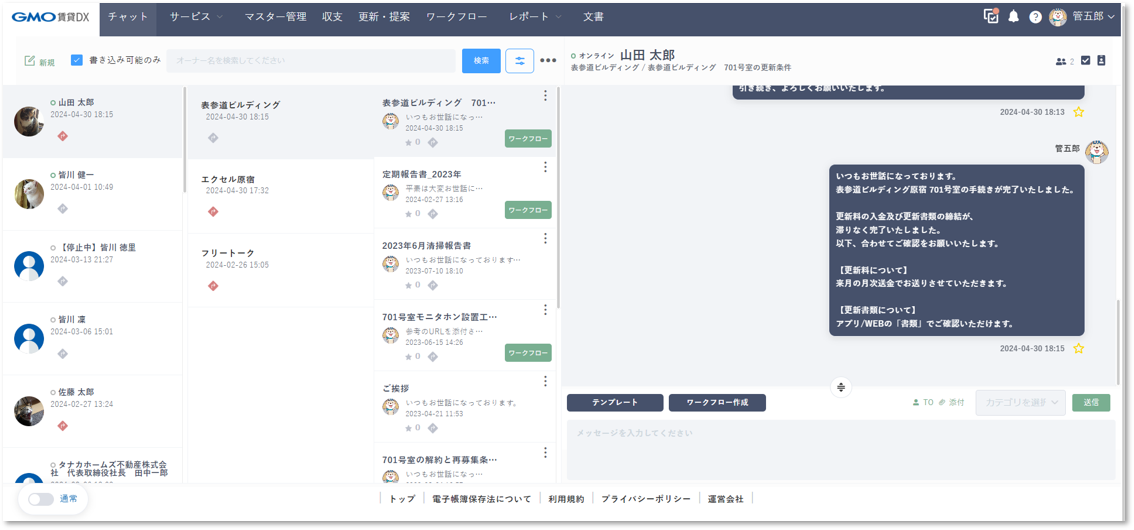
Task: Open the 運営会社 footer link
Action: pyautogui.click(x=725, y=499)
